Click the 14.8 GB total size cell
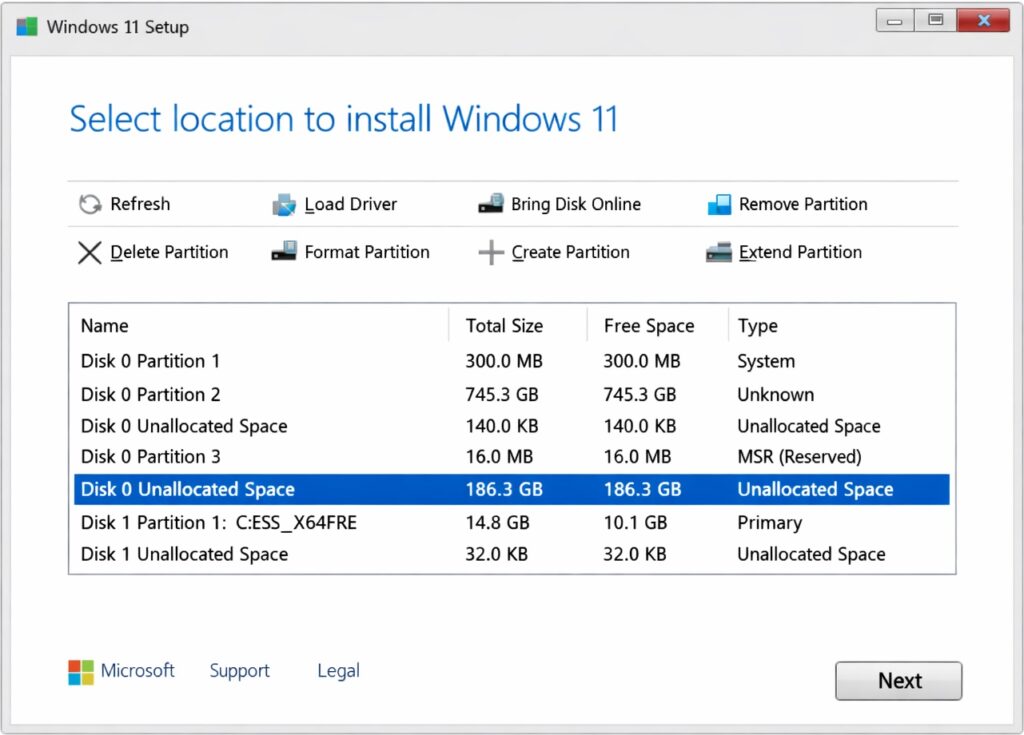The width and height of the screenshot is (1024, 735). click(497, 523)
